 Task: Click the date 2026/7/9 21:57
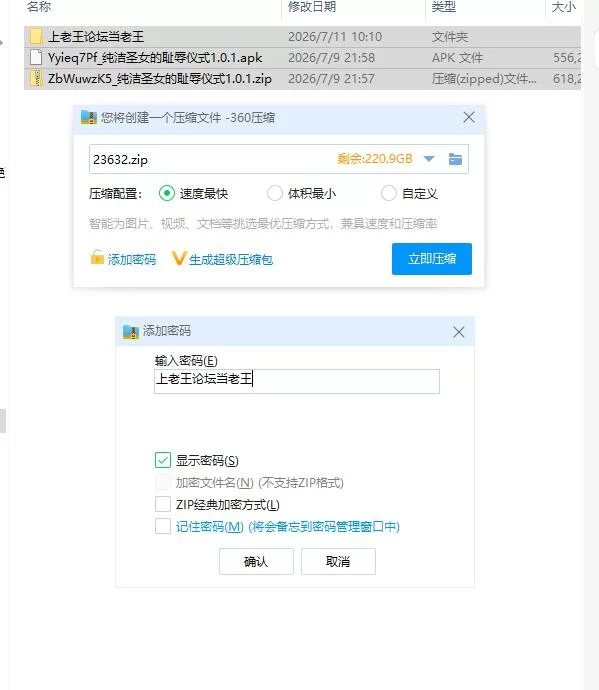pyautogui.click(x=331, y=79)
